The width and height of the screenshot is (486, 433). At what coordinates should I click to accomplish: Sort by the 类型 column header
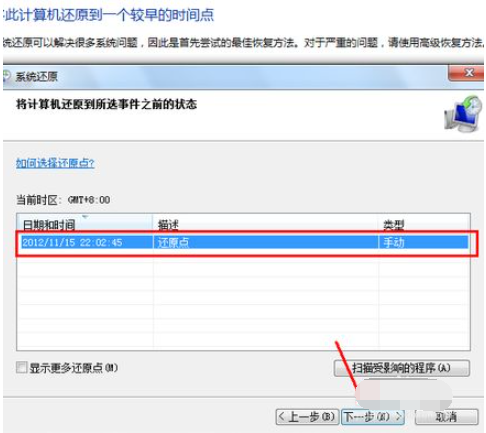point(424,223)
